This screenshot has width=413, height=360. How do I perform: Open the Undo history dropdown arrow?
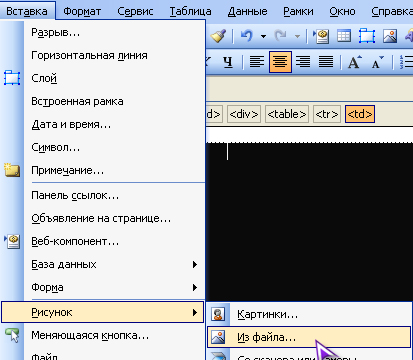coord(263,36)
